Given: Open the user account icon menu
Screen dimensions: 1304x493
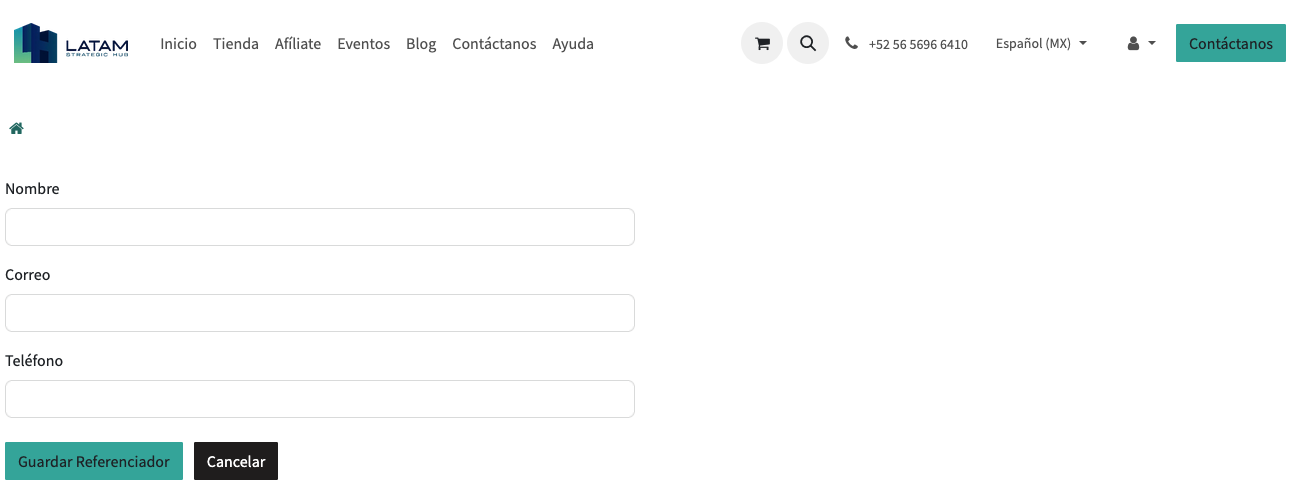Looking at the screenshot, I should [x=1141, y=44].
